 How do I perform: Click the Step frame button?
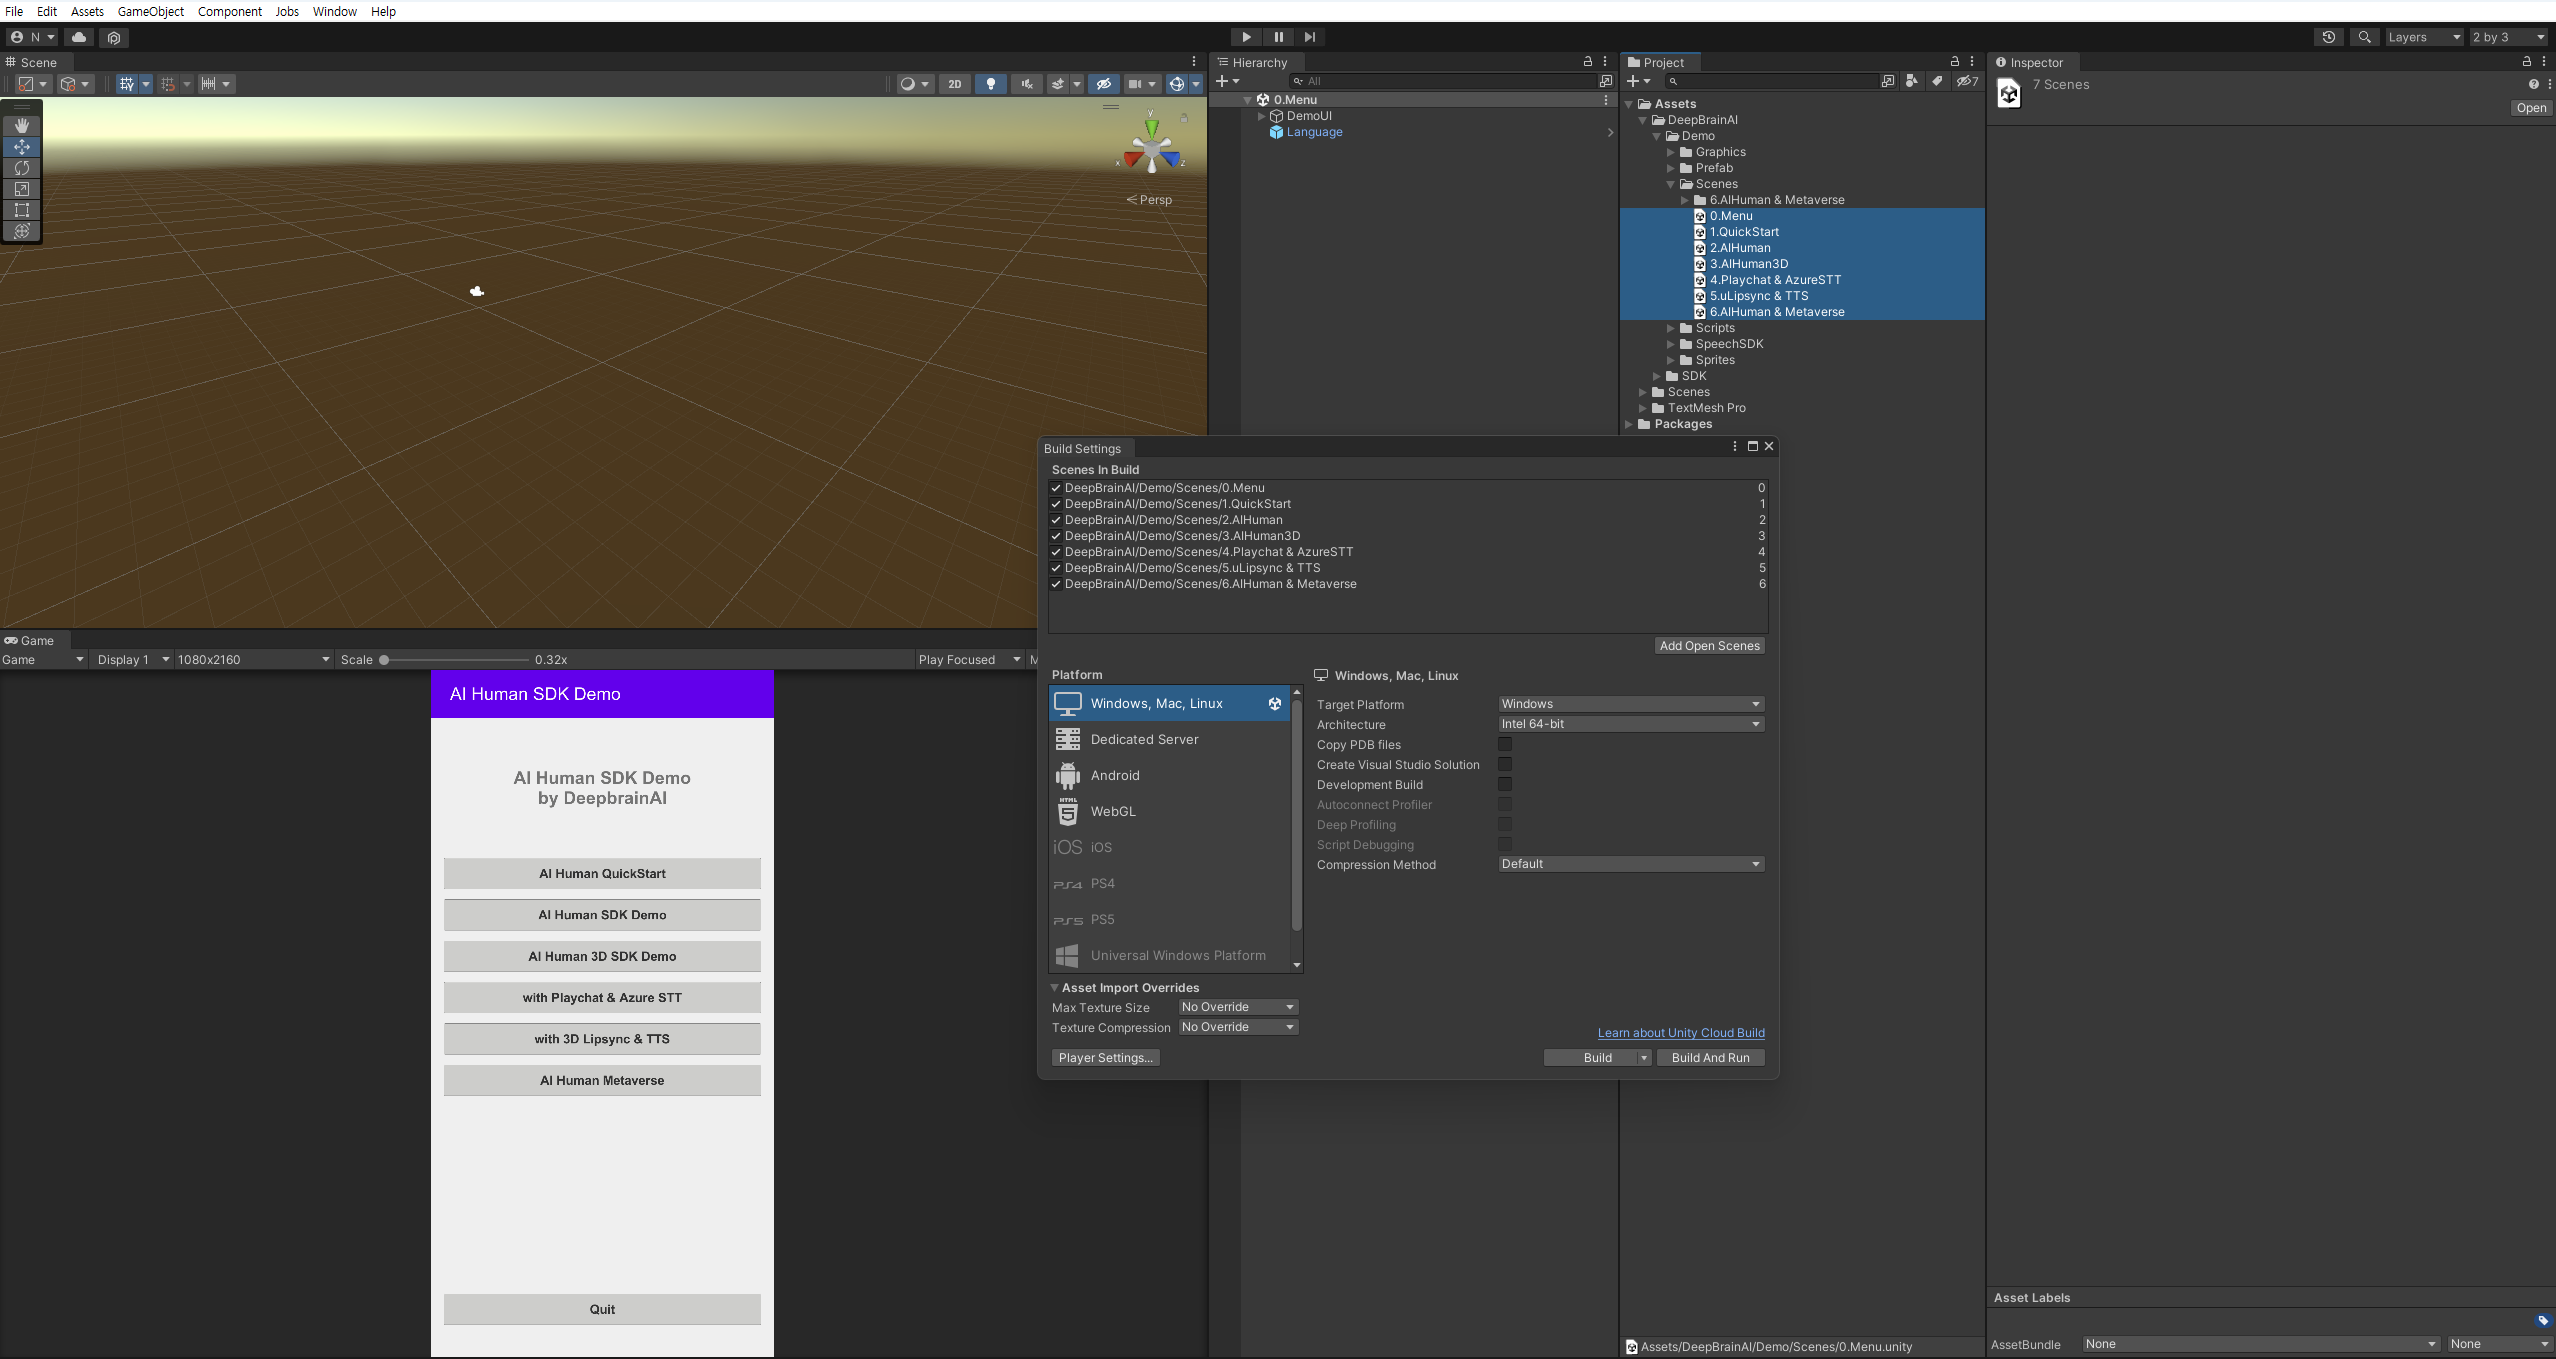point(1310,37)
